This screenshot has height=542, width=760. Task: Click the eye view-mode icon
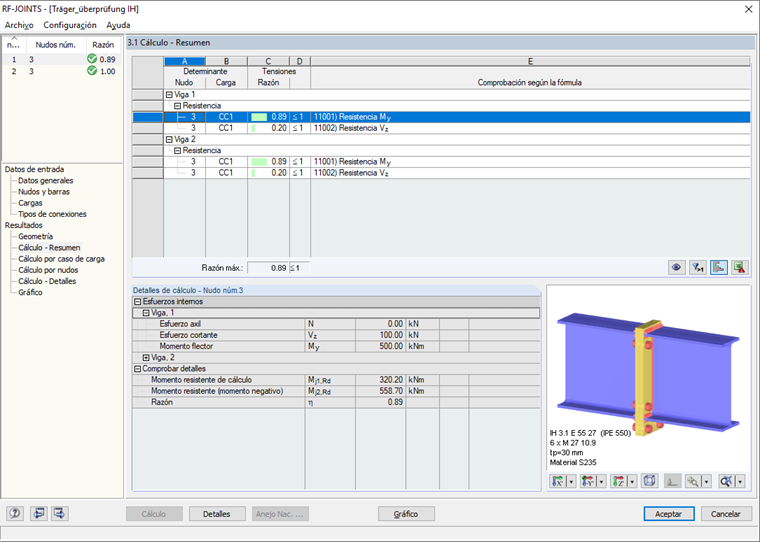coord(677,267)
